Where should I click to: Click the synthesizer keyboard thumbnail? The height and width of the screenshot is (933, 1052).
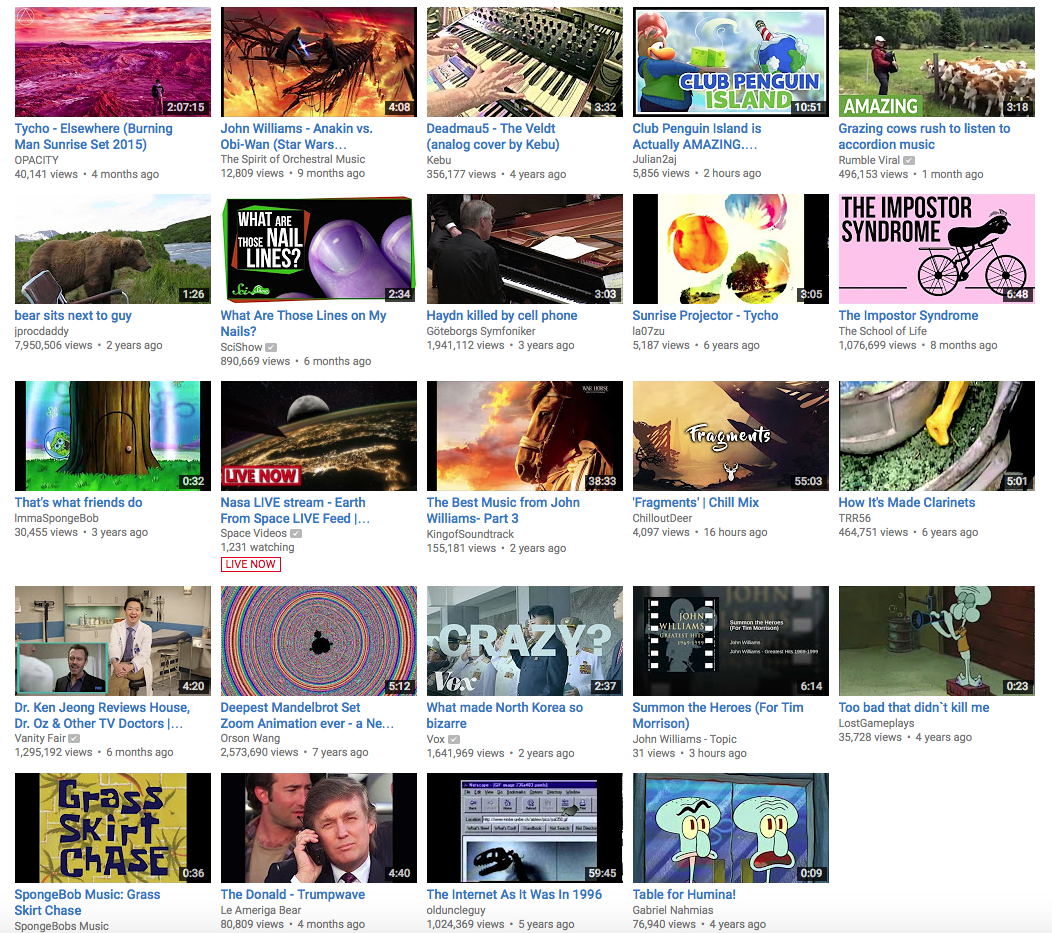525,62
